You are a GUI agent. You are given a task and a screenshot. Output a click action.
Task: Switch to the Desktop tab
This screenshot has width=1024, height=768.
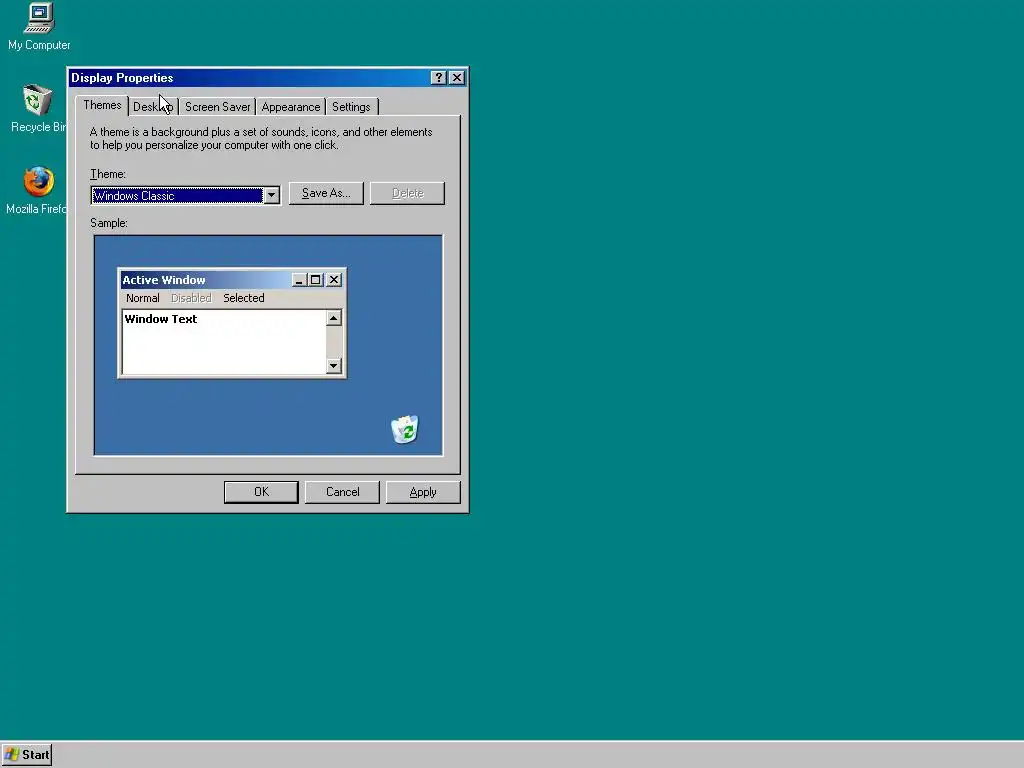[x=153, y=106]
